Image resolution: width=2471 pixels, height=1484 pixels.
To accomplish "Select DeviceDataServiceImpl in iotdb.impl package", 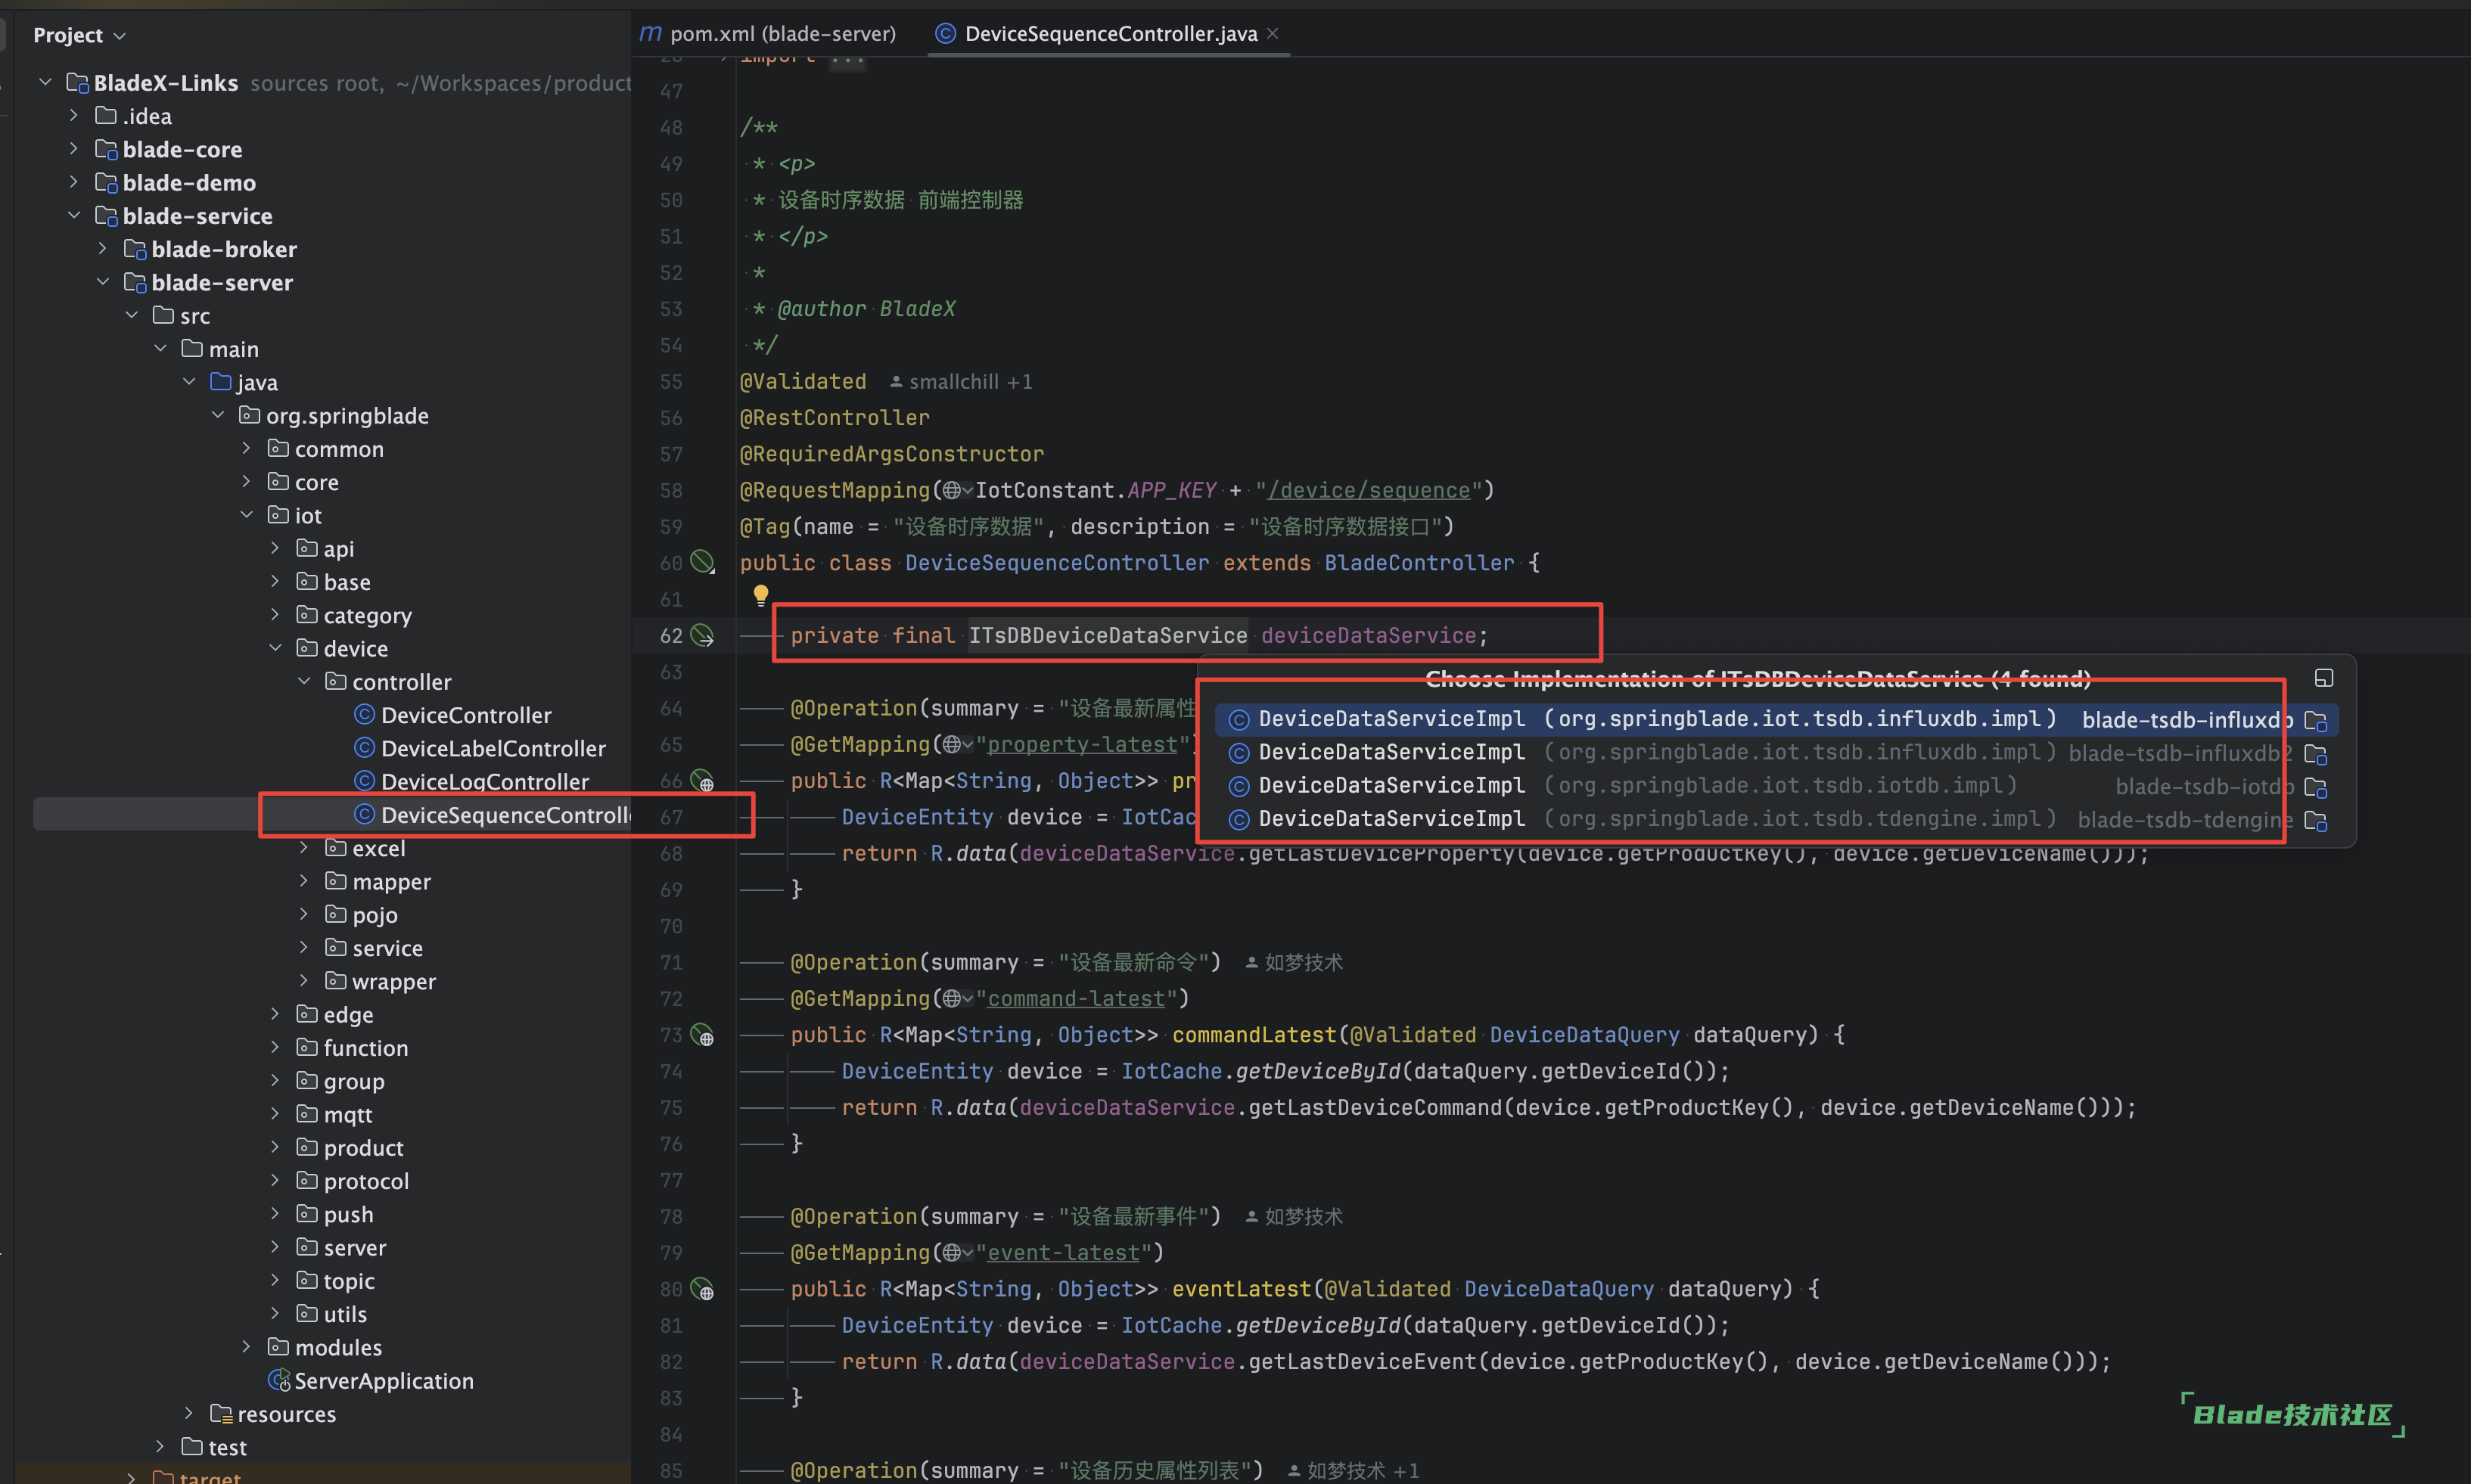I will coord(1776,785).
